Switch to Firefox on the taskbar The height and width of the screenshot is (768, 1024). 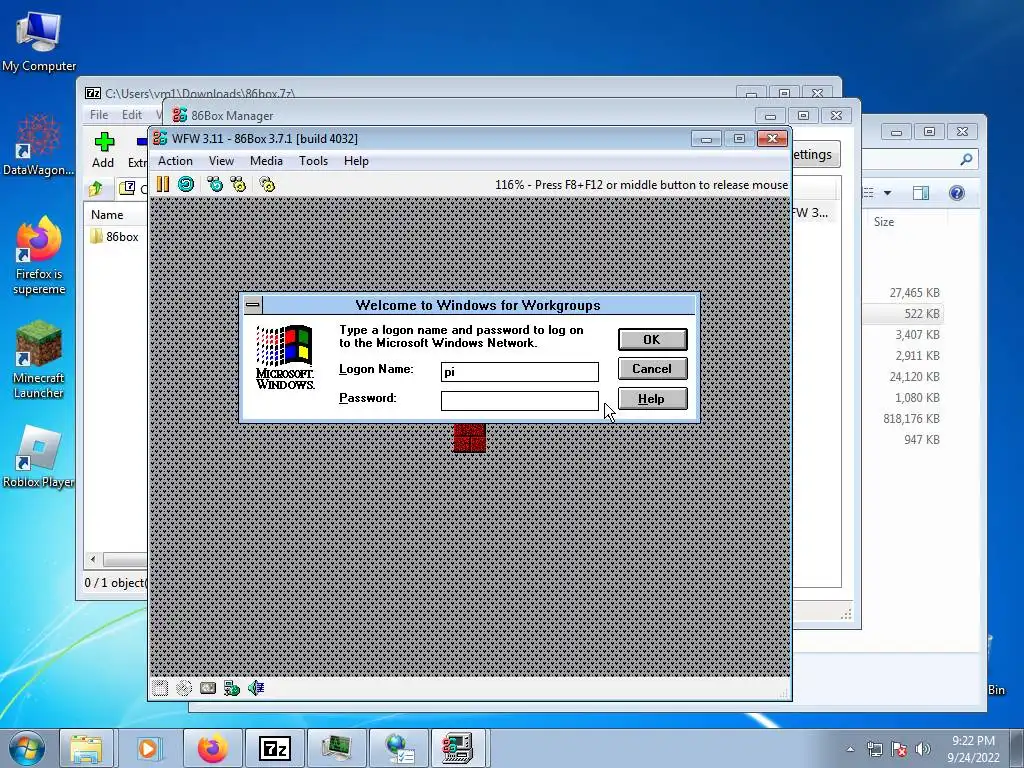tap(213, 748)
